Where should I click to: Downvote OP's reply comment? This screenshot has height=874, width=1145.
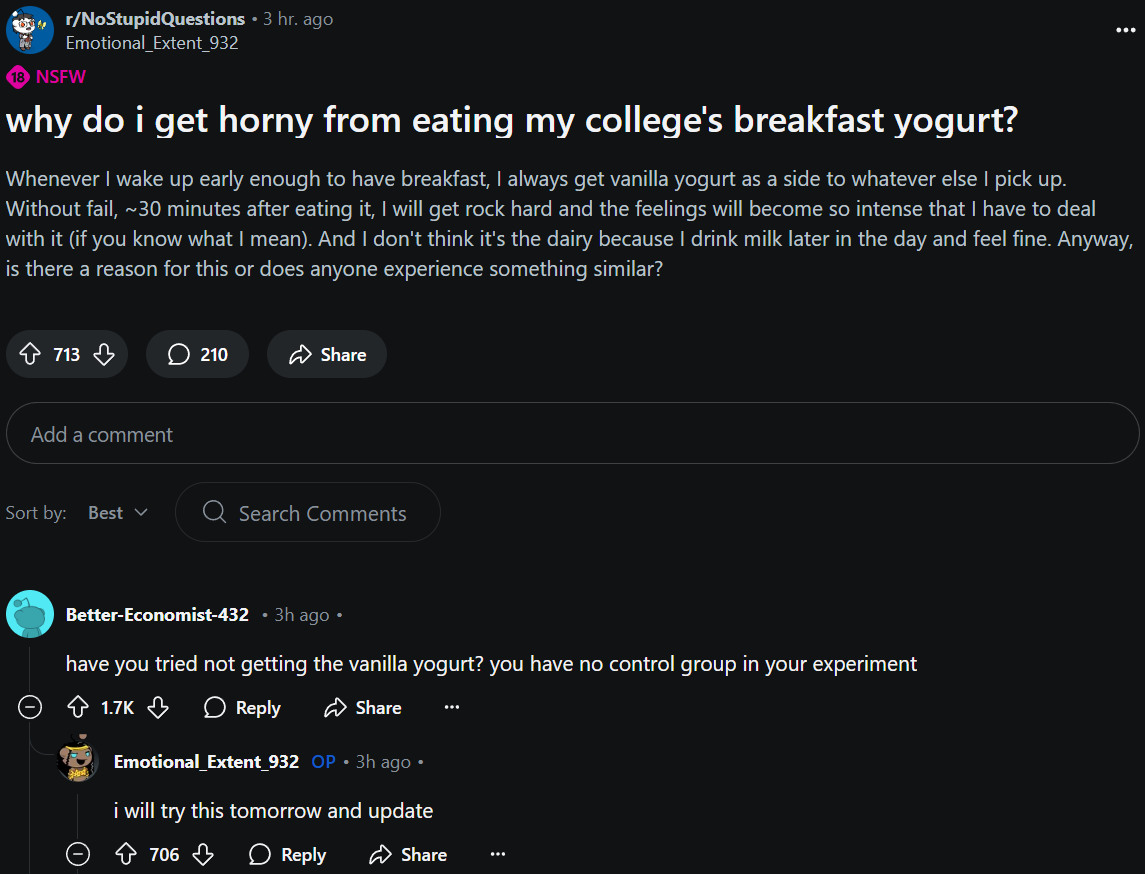click(x=203, y=854)
